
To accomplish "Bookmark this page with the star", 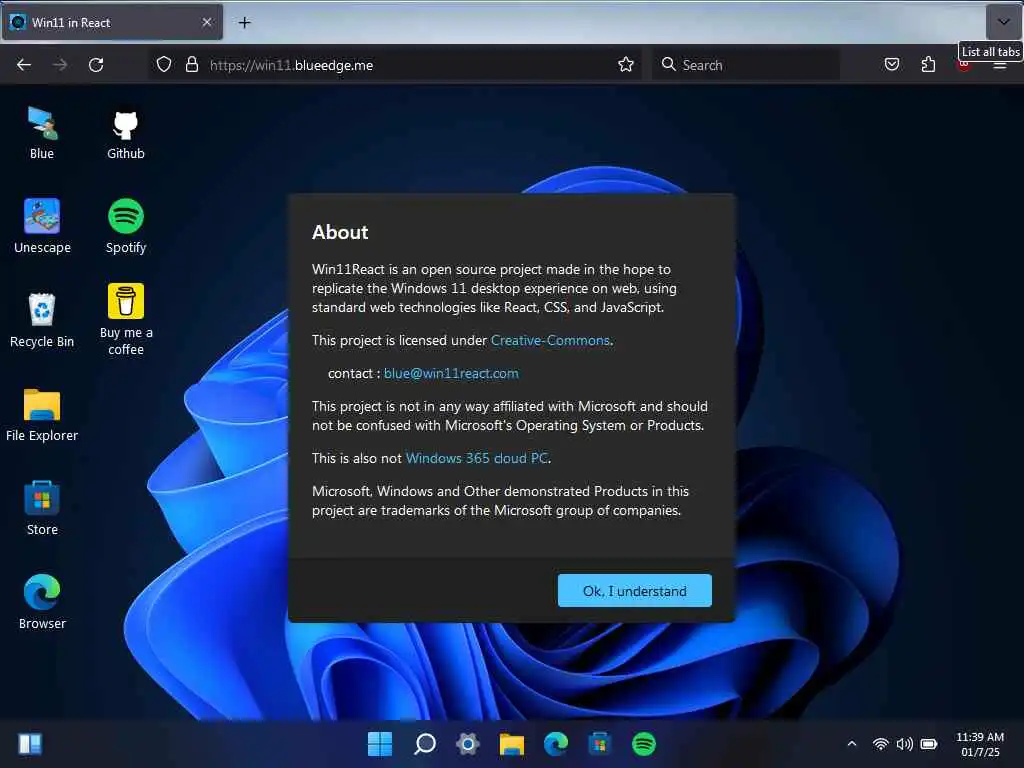I will [x=626, y=65].
